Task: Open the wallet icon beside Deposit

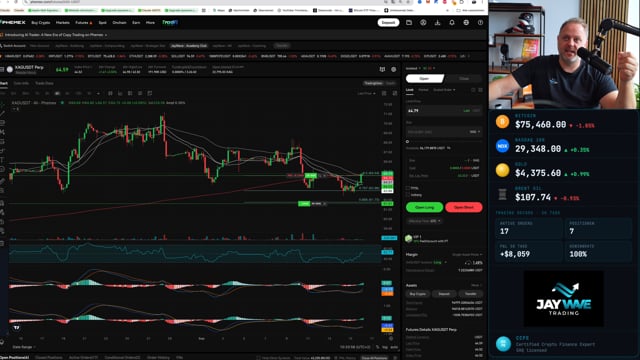Action: point(409,22)
